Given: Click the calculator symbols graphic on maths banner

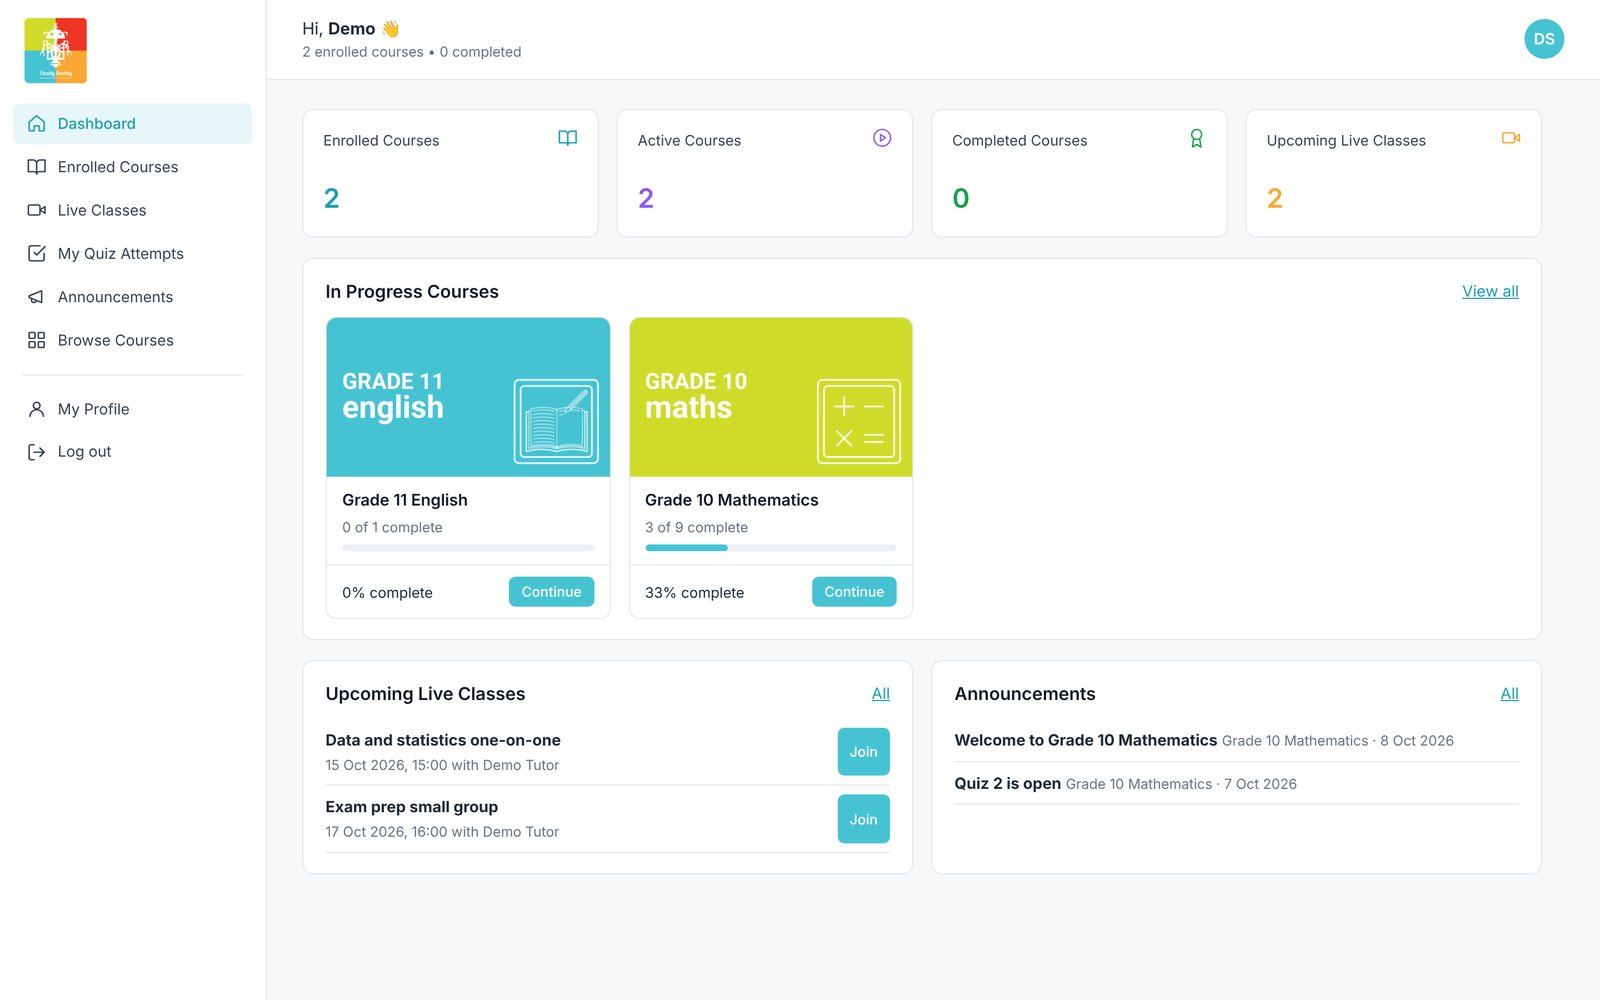Looking at the screenshot, I should tap(859, 421).
